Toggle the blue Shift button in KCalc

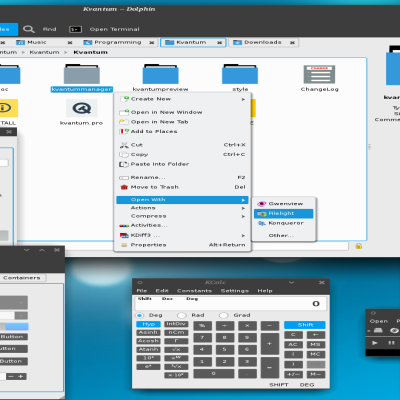305,325
